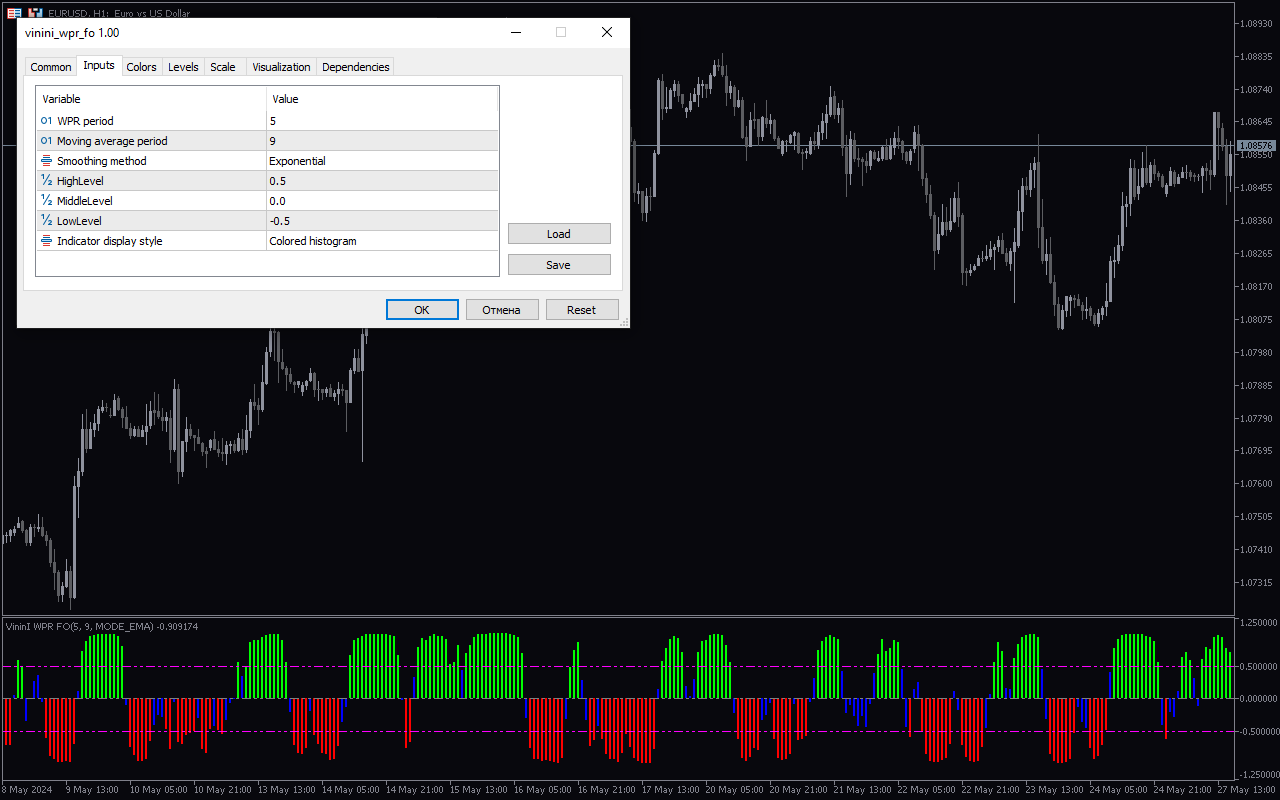Click the 1.07315 price scale label
This screenshot has height=800, width=1280.
[1257, 582]
